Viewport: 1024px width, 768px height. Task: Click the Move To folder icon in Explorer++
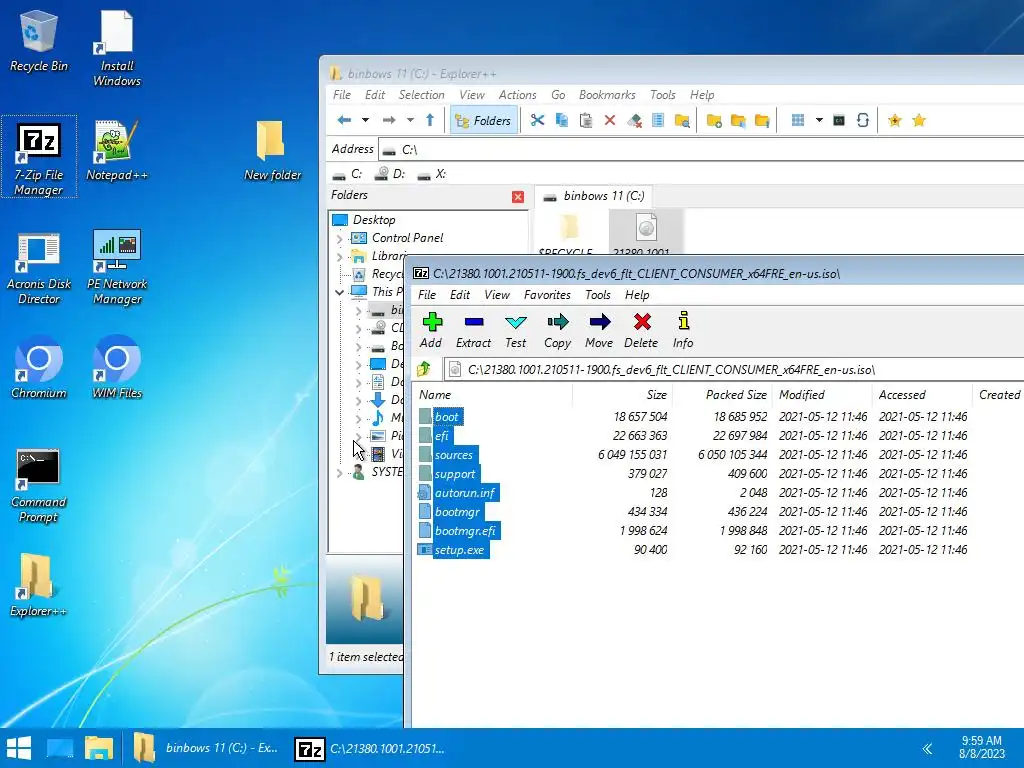(x=762, y=120)
